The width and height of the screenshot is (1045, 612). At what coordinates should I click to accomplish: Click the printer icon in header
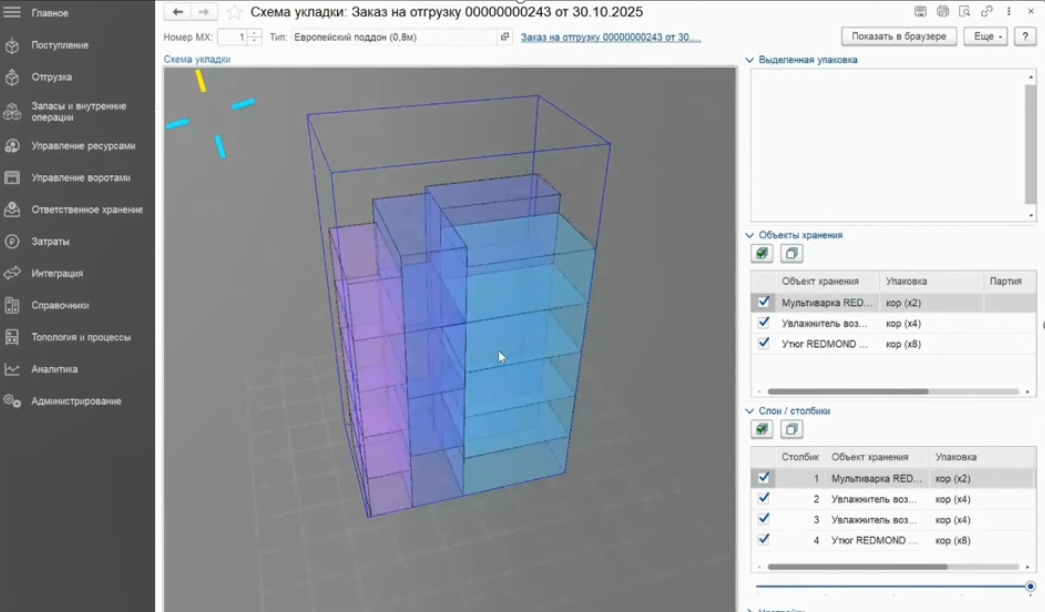(942, 11)
